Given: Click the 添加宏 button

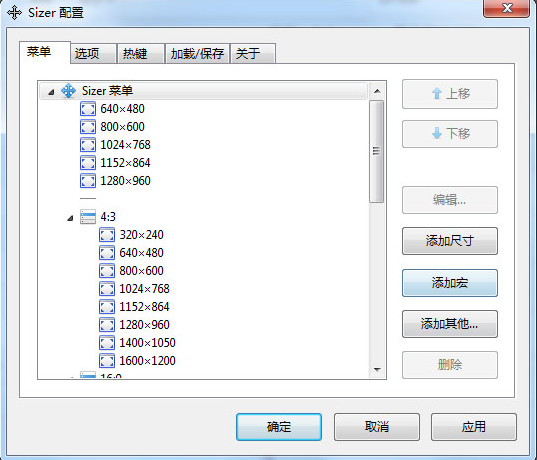Looking at the screenshot, I should (x=450, y=283).
